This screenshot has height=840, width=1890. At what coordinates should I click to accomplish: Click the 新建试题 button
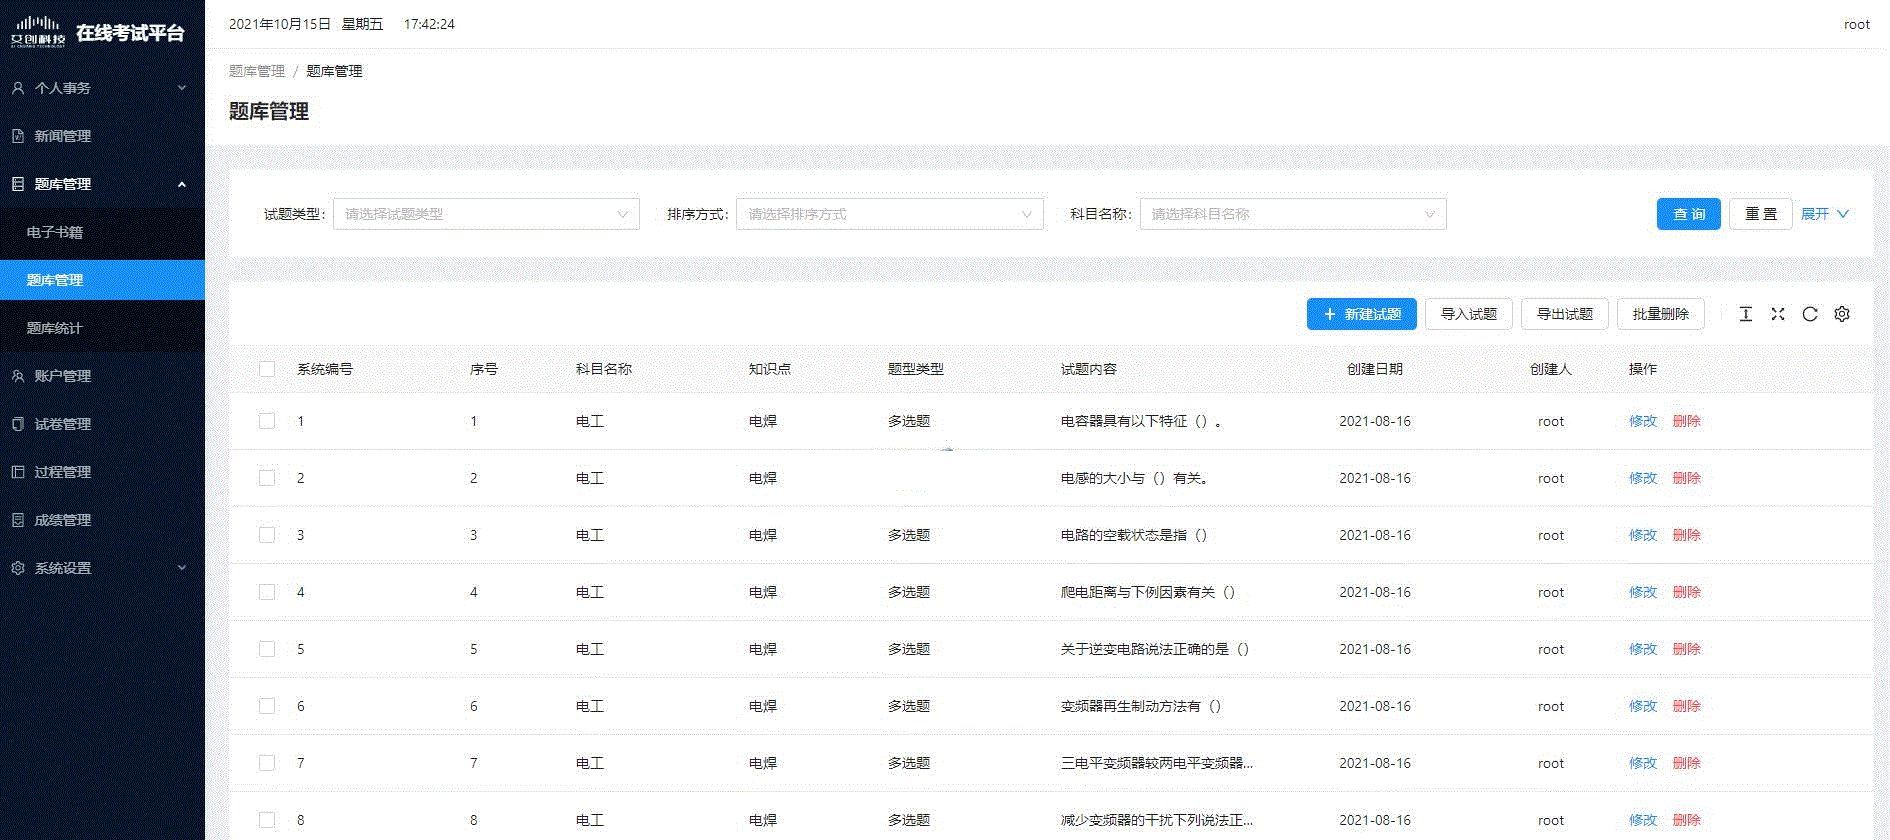coord(1361,314)
